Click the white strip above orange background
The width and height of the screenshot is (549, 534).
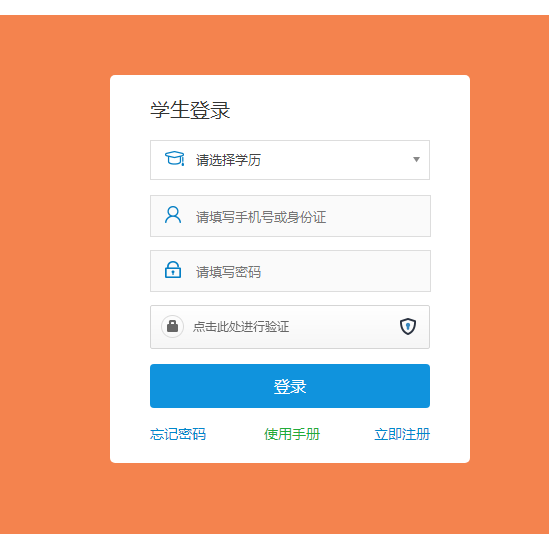click(274, 7)
